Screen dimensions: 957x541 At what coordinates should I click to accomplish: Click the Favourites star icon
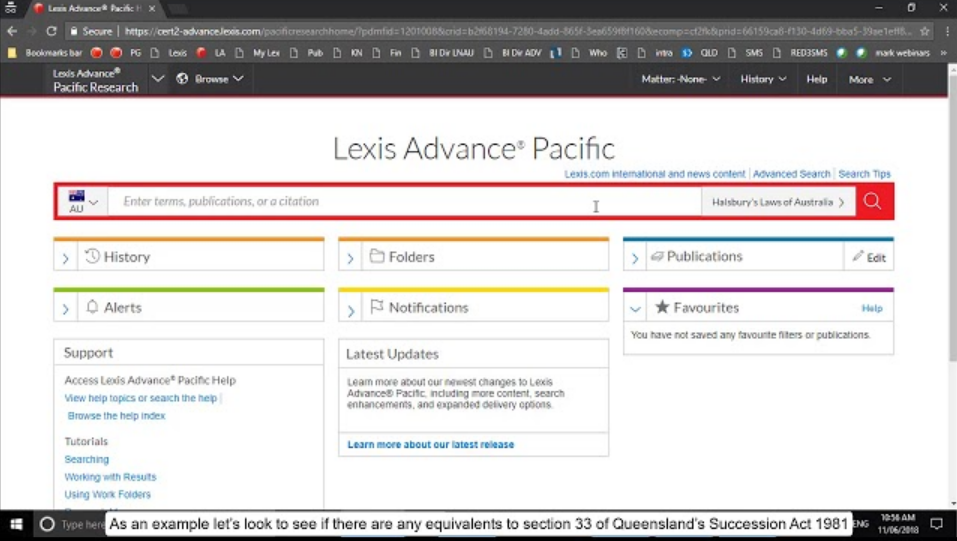662,307
